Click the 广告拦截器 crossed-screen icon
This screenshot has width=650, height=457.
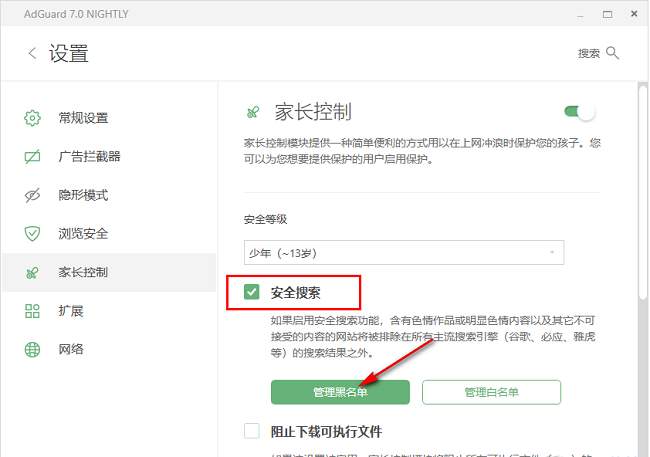click(x=32, y=157)
